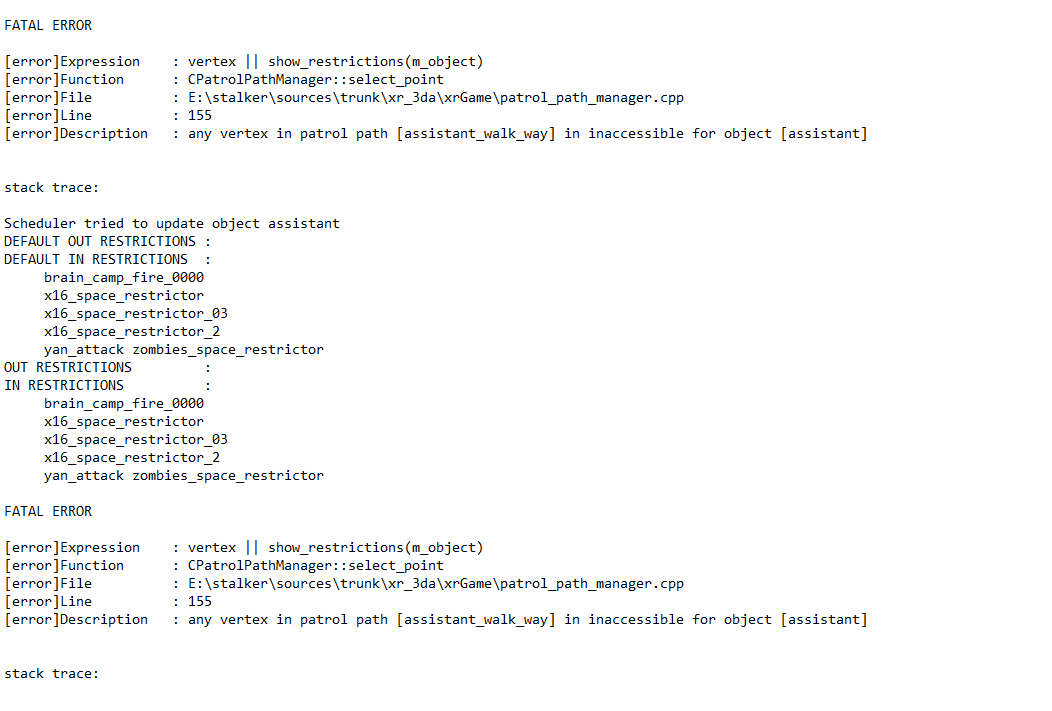Click the DEFAULT OUT RESTRICTIONS line

point(107,241)
